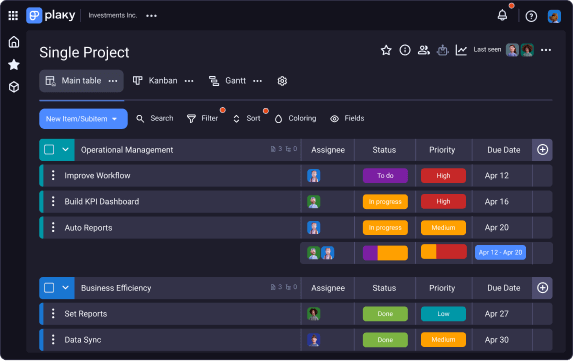
Task: Open the Coloring options
Action: pos(295,118)
